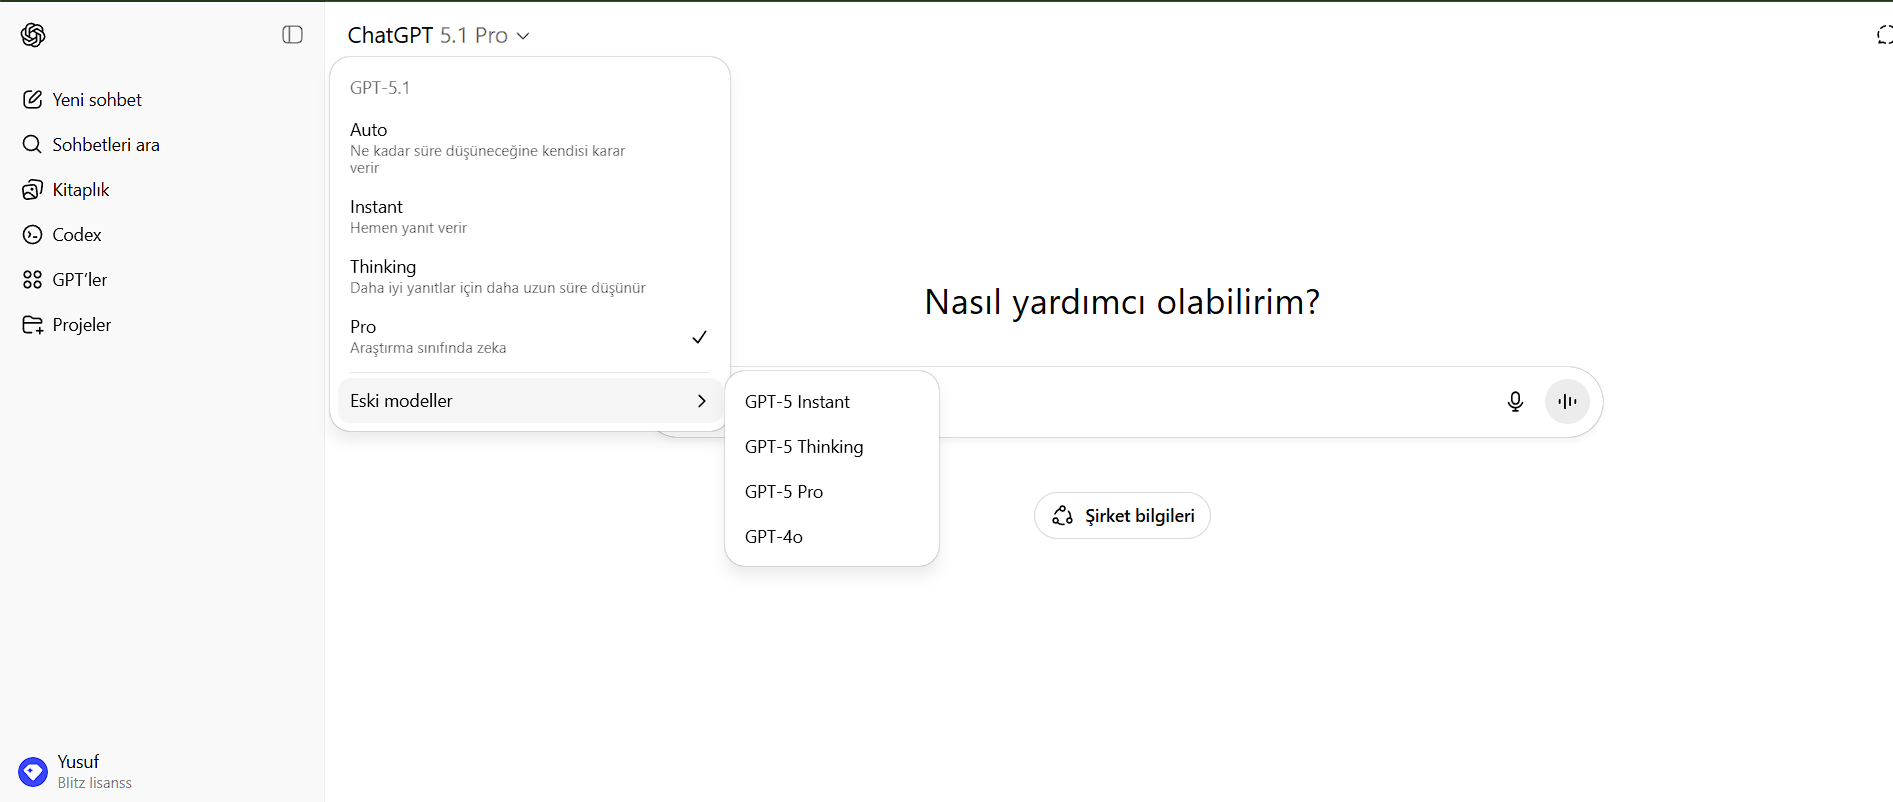Click the microphone dictation icon
Image resolution: width=1893 pixels, height=802 pixels.
tap(1515, 402)
